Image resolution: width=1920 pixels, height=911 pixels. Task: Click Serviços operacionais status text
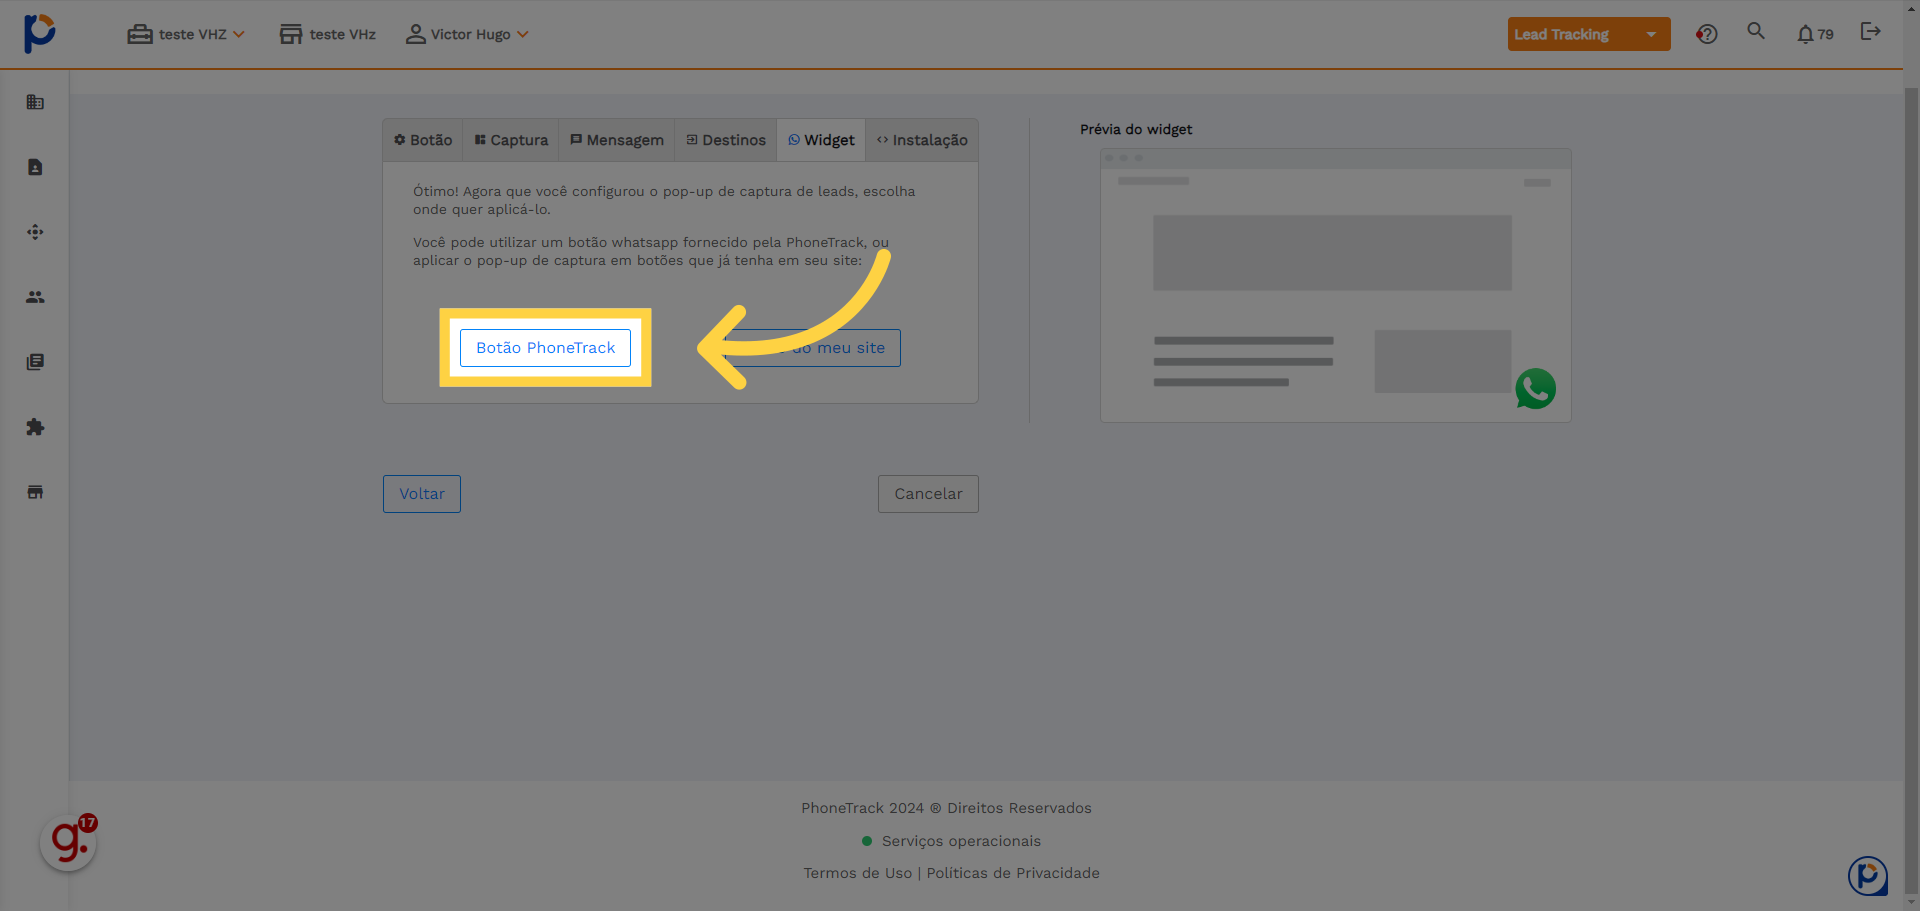(x=961, y=841)
